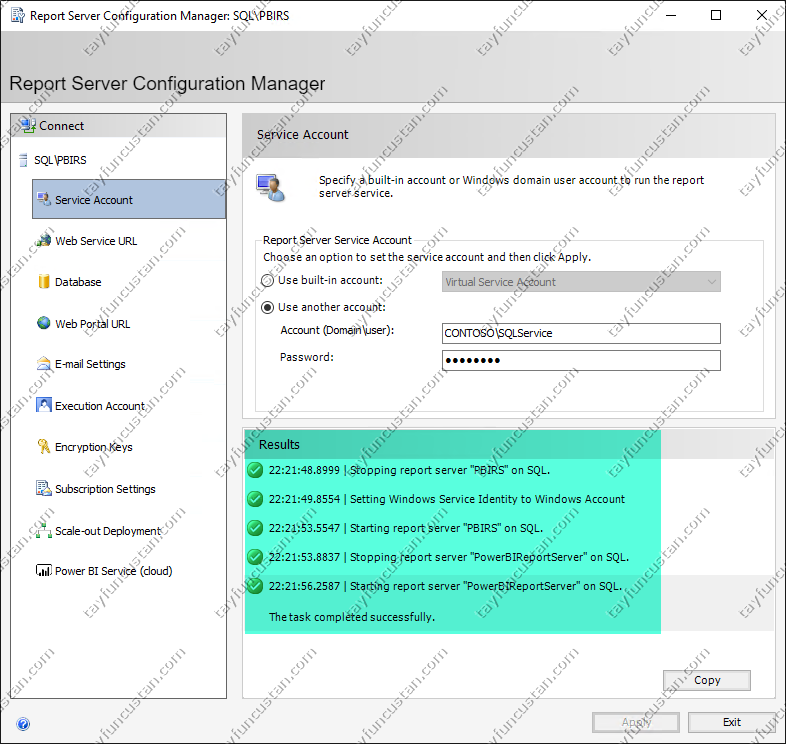Minimize the configuration manager window
Screen dimensions: 786x744
coord(671,16)
